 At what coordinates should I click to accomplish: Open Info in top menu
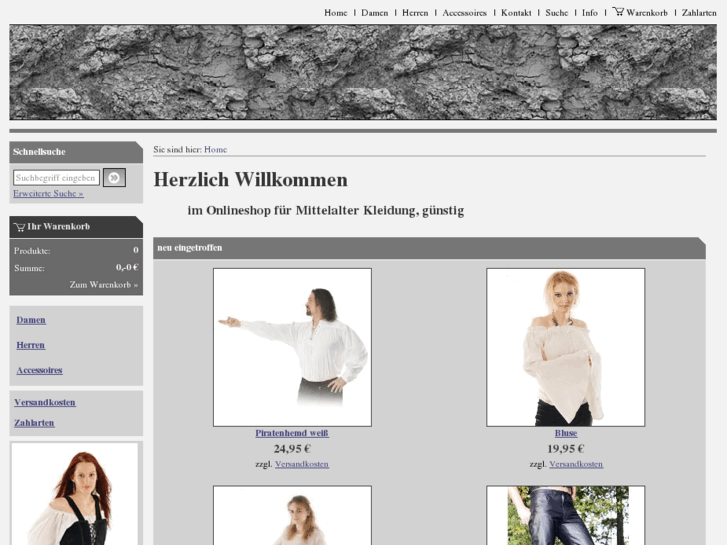coord(590,13)
